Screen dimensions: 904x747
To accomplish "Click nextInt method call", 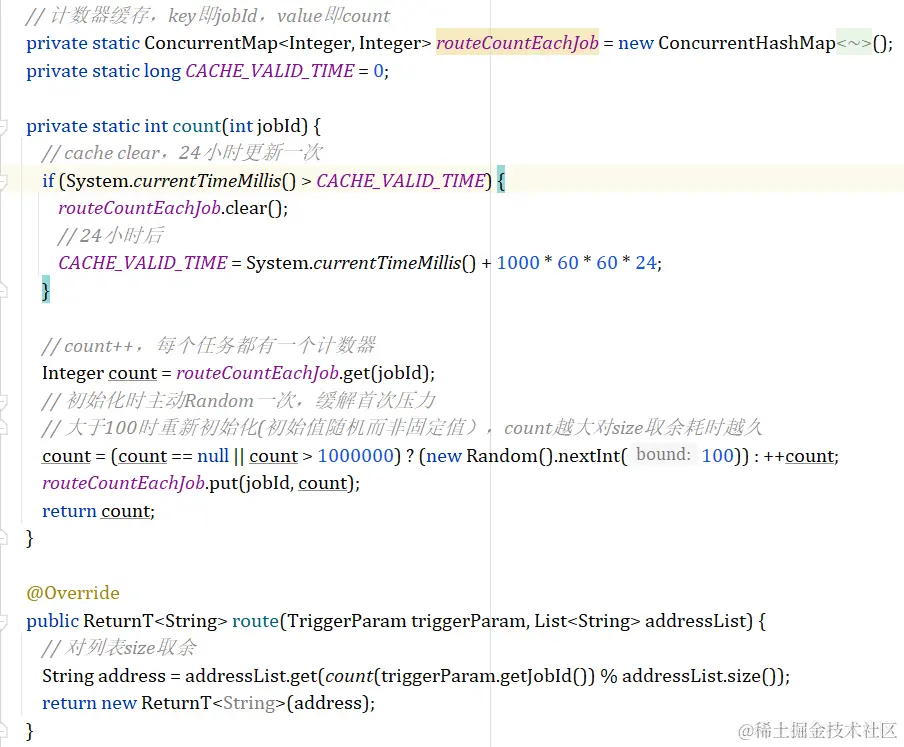I will pyautogui.click(x=589, y=456).
